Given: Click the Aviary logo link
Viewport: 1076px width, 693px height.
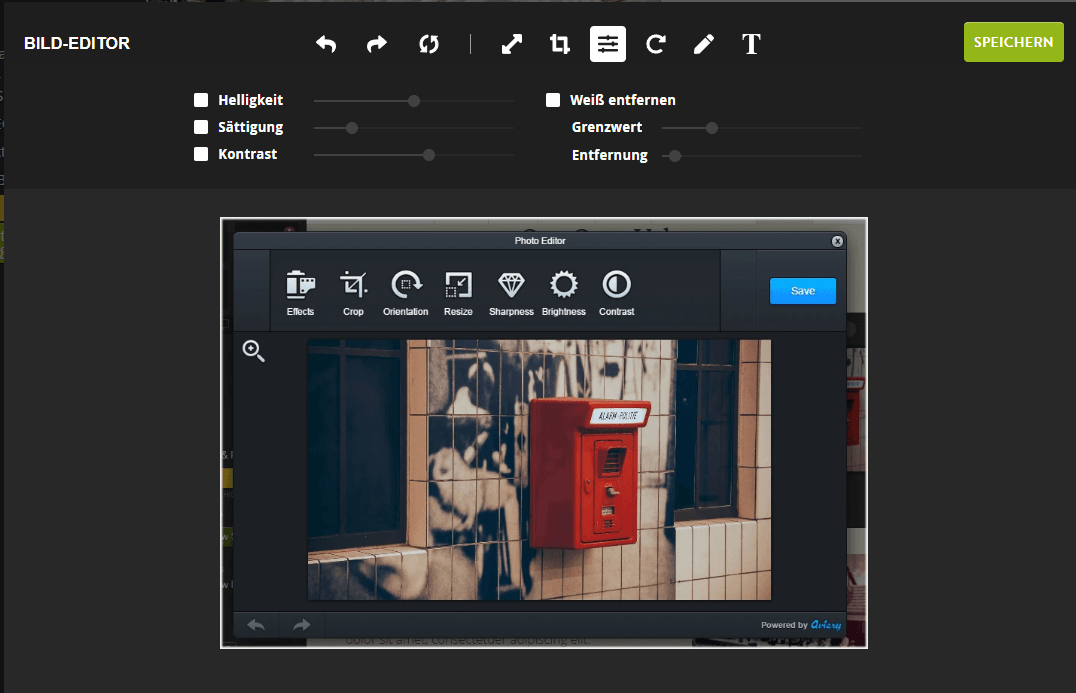Looking at the screenshot, I should pos(826,624).
